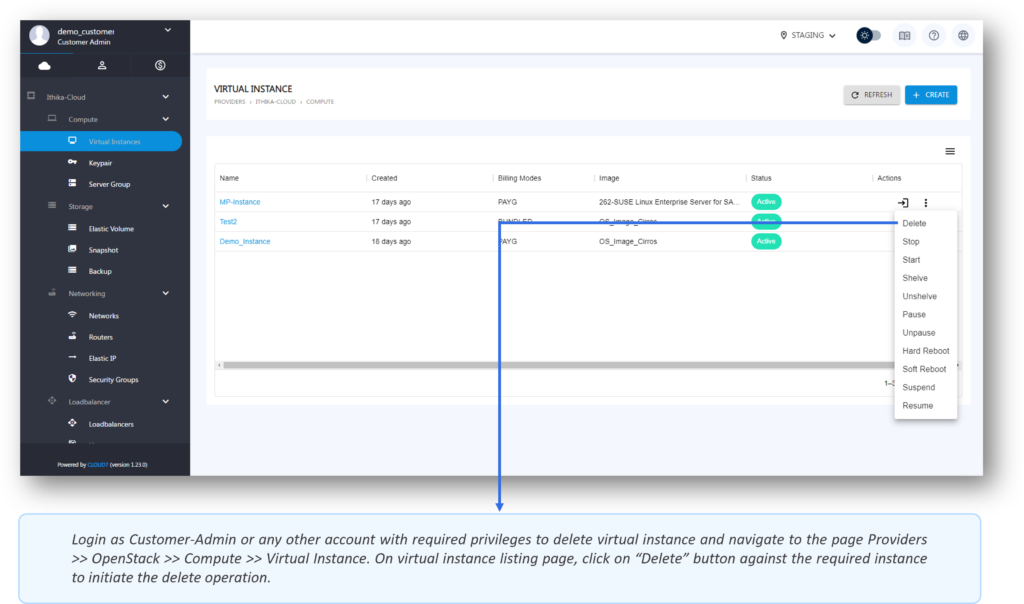Open Elastic IP in the sidebar

102,358
